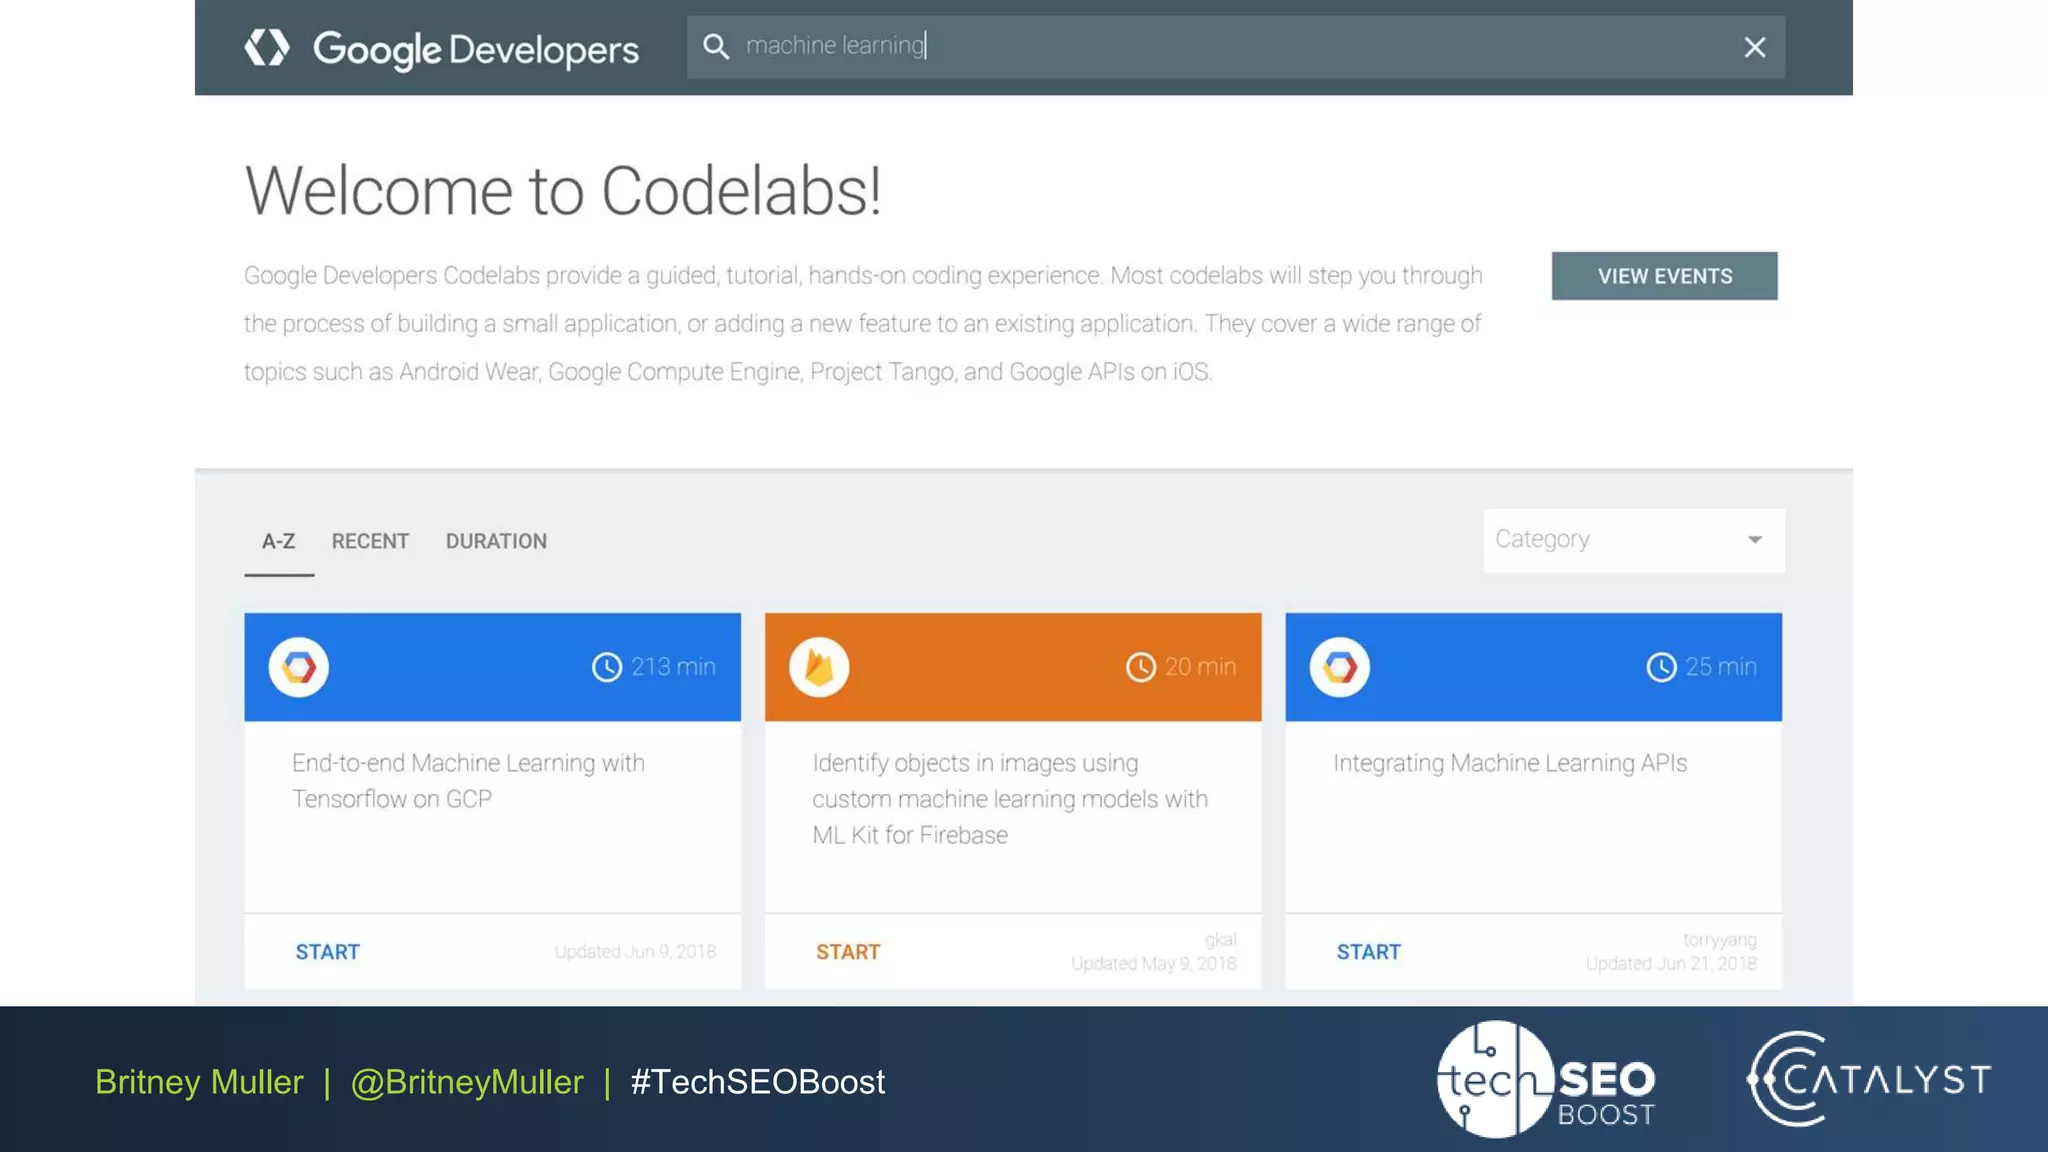Click the clock icon beside 20 min
The height and width of the screenshot is (1152, 2048).
[1141, 667]
